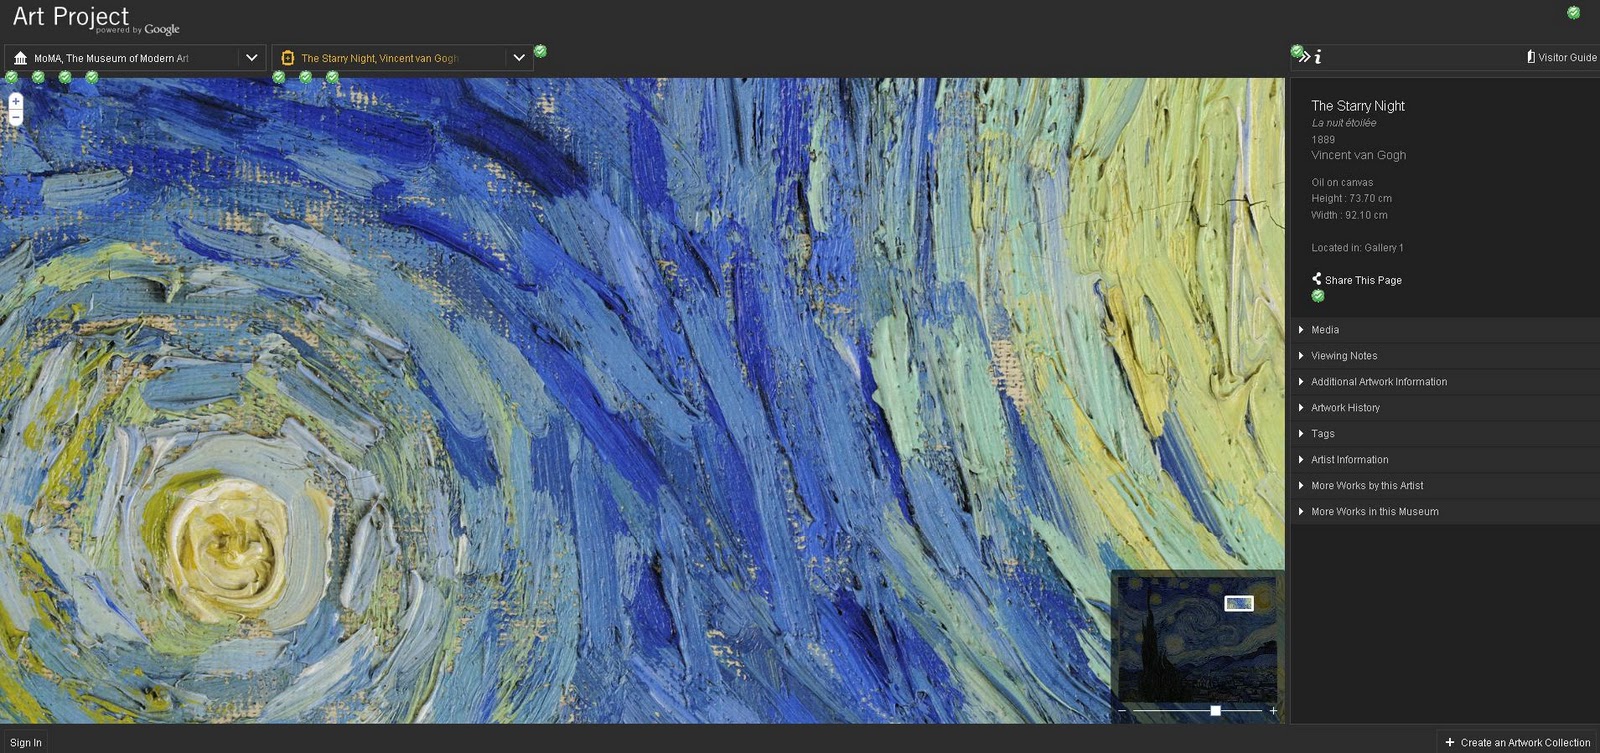Click 'Vincent van Gogh' text in info panel
The image size is (1600, 753).
click(x=1358, y=155)
